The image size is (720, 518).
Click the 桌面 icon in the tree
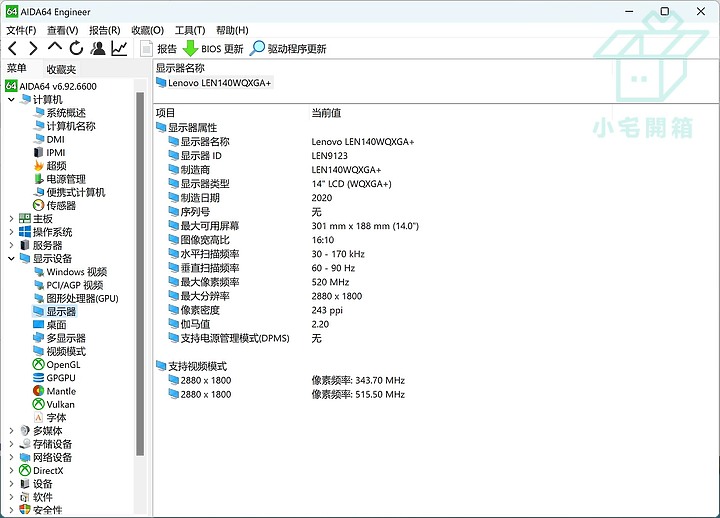coord(39,325)
